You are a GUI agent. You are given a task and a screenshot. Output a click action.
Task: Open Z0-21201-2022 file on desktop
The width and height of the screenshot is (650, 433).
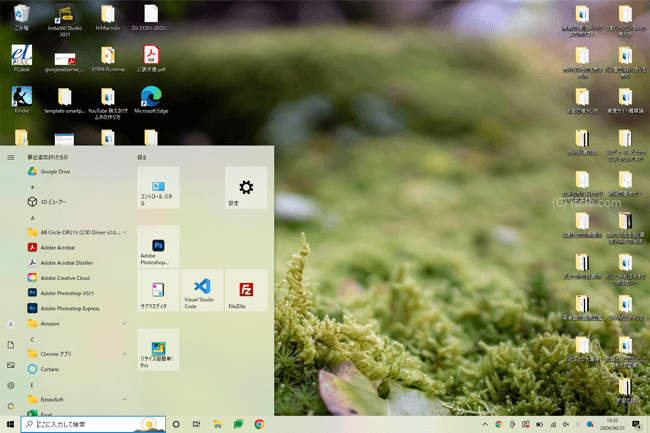tap(151, 17)
